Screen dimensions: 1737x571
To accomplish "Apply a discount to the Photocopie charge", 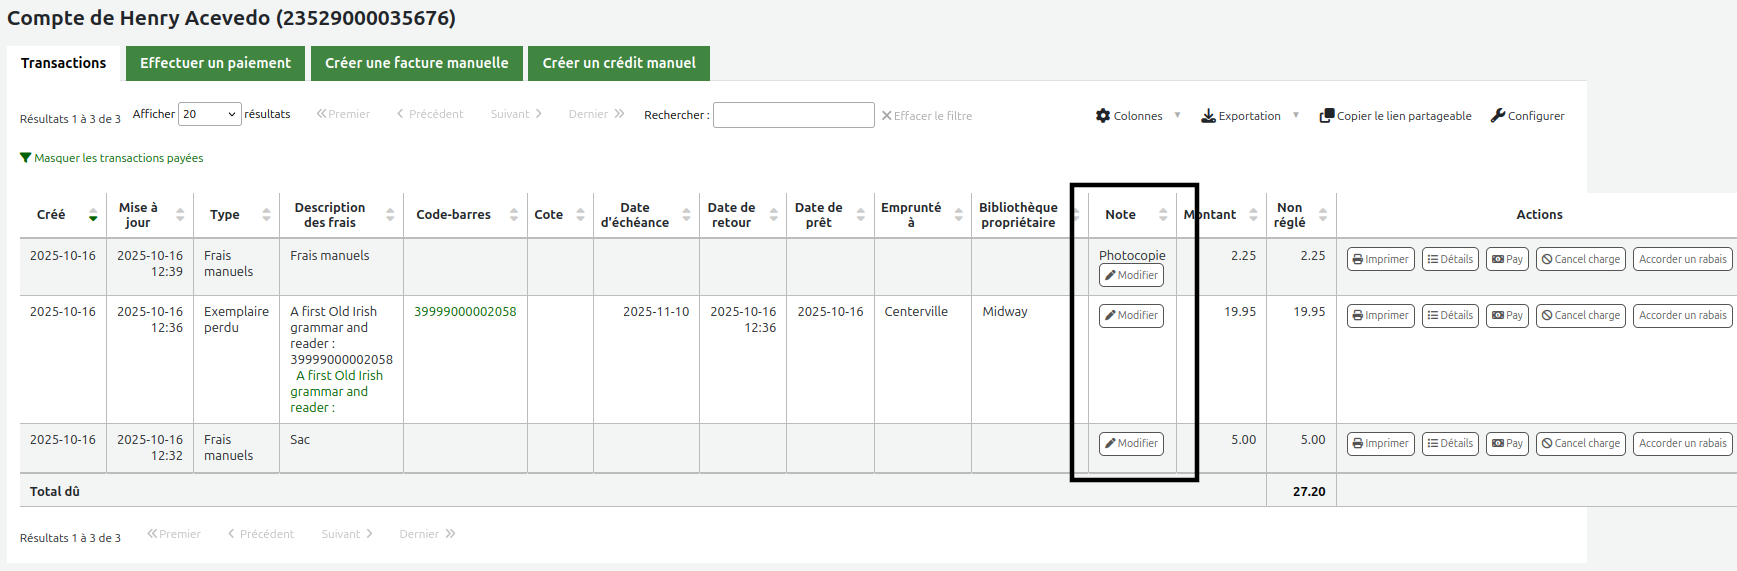I will (1682, 259).
